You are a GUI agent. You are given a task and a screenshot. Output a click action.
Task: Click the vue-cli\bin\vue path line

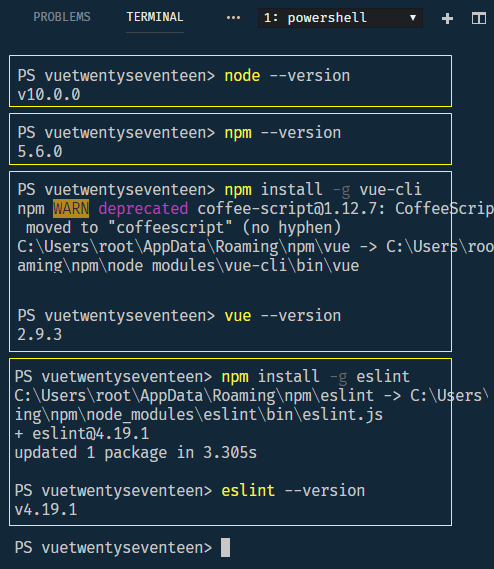188,266
